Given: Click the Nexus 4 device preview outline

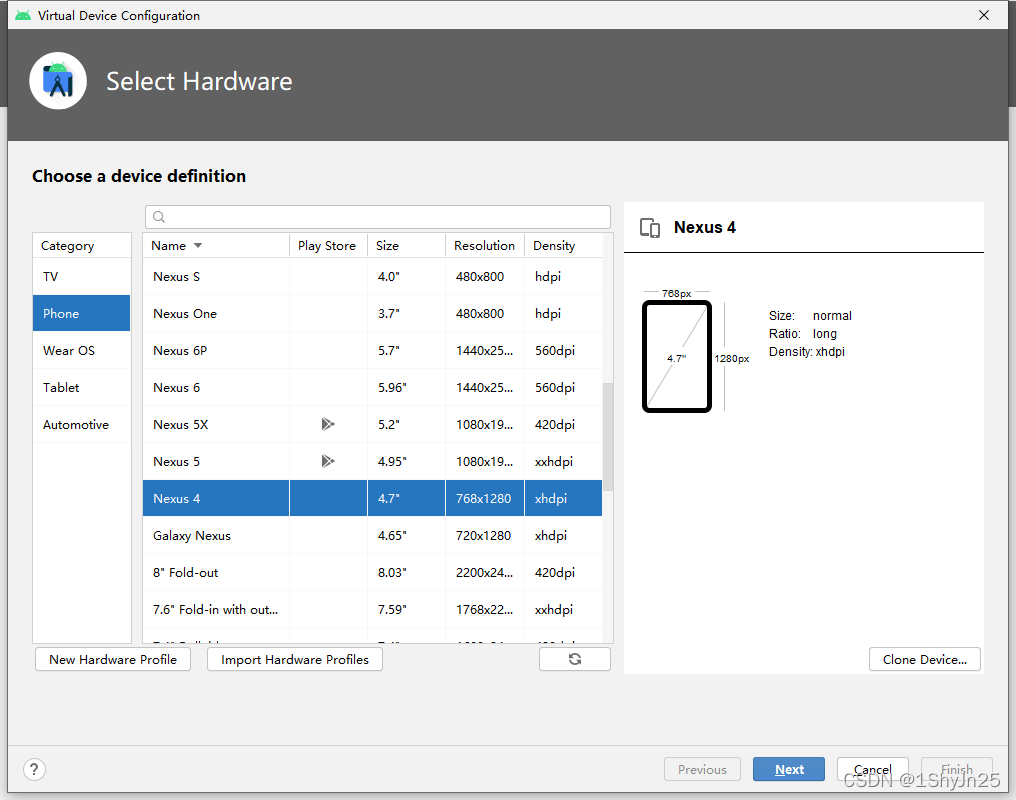Looking at the screenshot, I should coord(677,356).
